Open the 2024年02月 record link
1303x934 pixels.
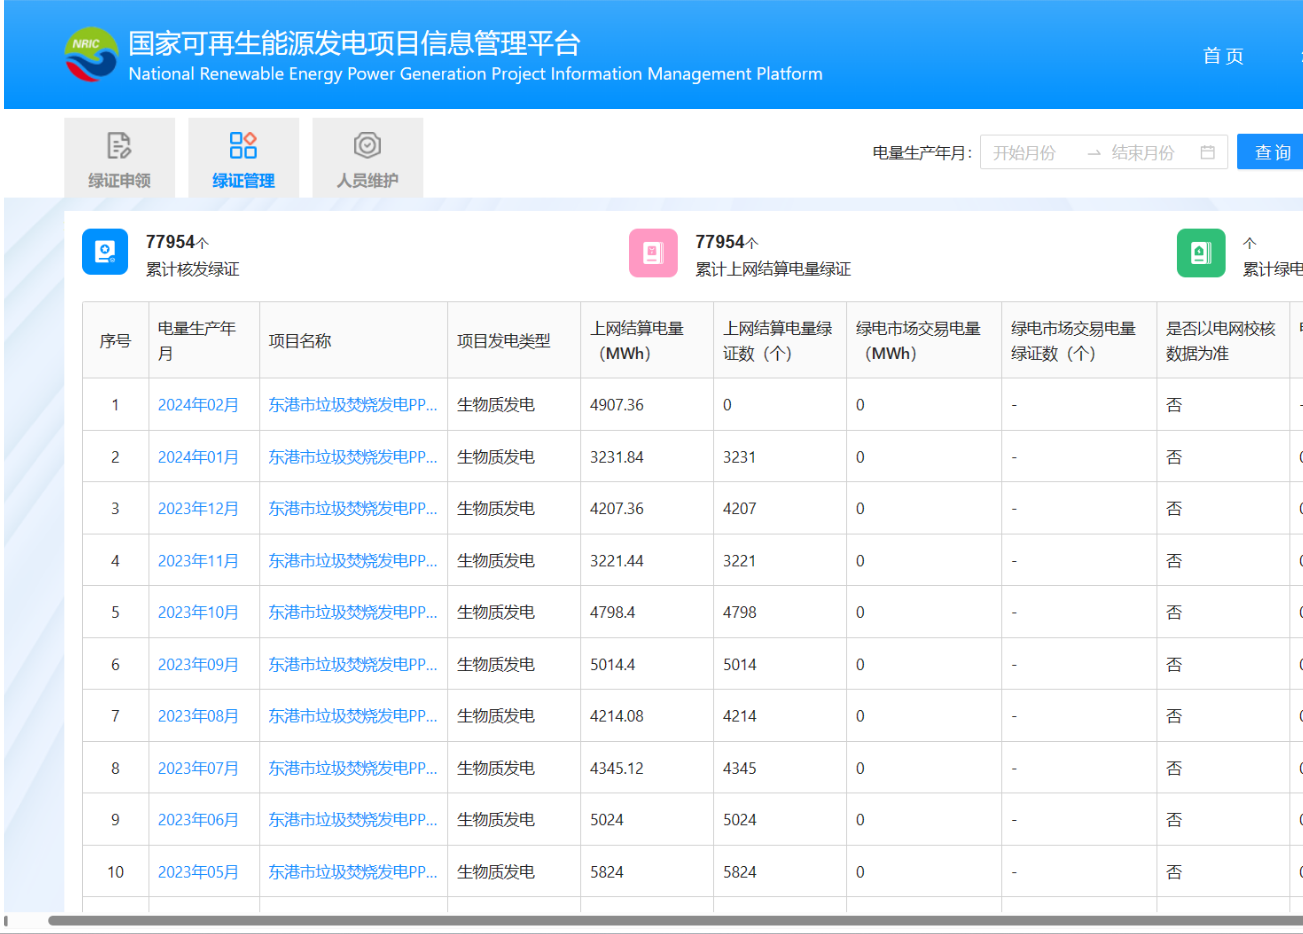pos(198,405)
